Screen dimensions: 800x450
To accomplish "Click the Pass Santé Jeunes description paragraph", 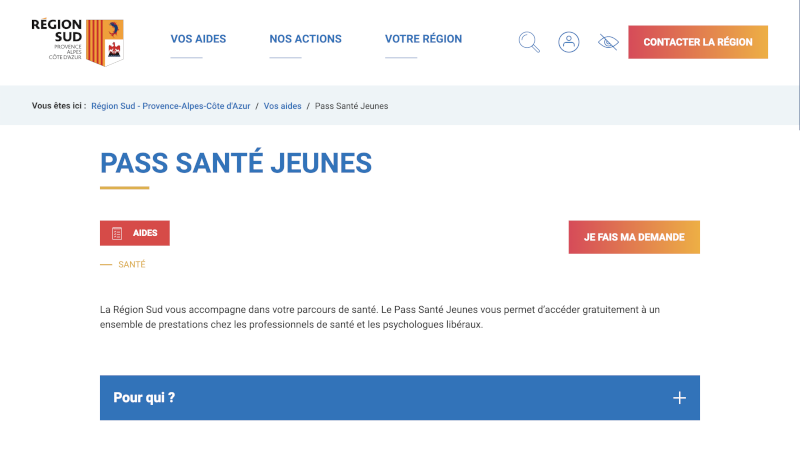I will pyautogui.click(x=380, y=317).
